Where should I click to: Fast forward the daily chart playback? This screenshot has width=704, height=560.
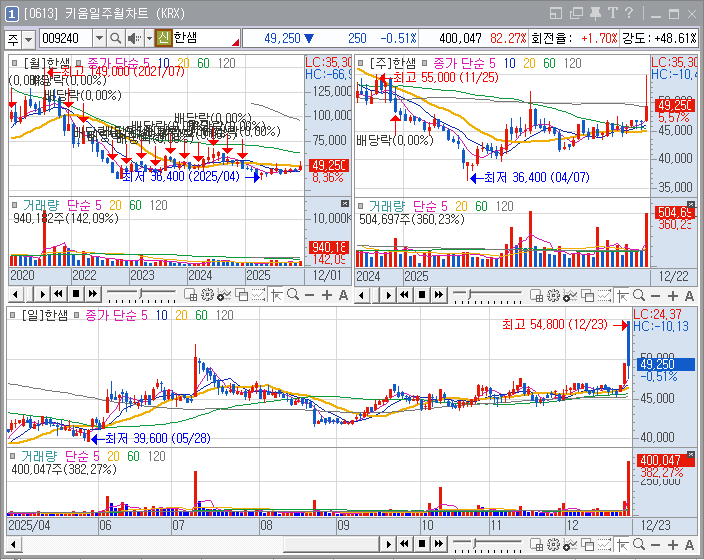[x=439, y=544]
